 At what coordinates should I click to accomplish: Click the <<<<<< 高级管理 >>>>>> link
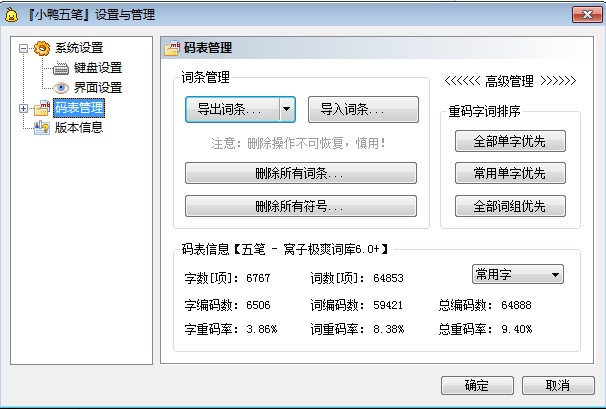510,81
